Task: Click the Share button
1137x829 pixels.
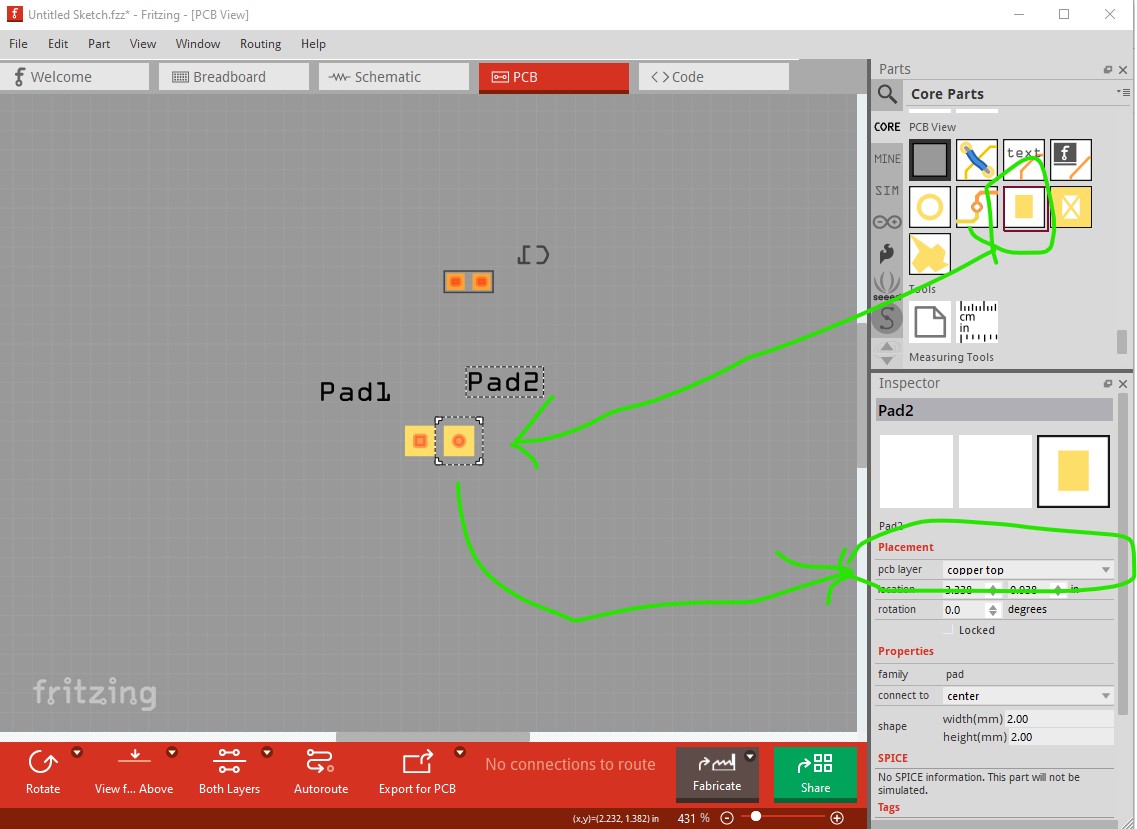Action: click(x=815, y=774)
